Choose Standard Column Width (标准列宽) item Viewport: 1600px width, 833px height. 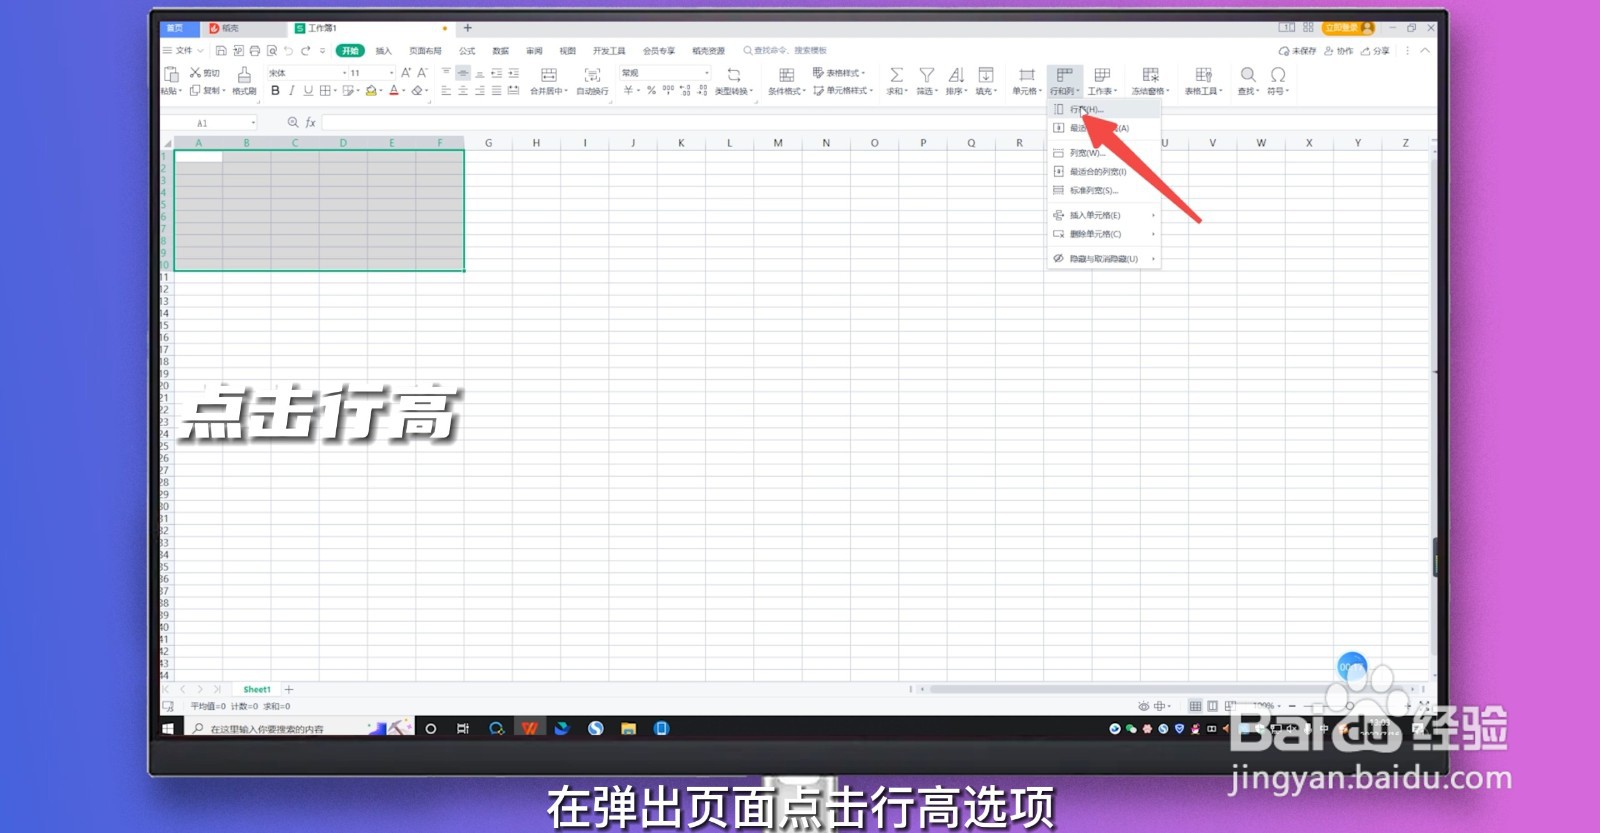coord(1103,190)
